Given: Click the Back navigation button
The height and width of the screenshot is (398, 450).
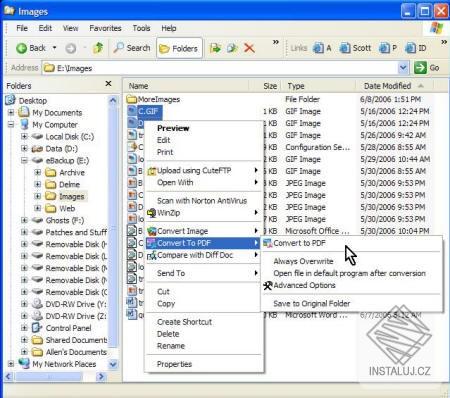Looking at the screenshot, I should [30, 48].
